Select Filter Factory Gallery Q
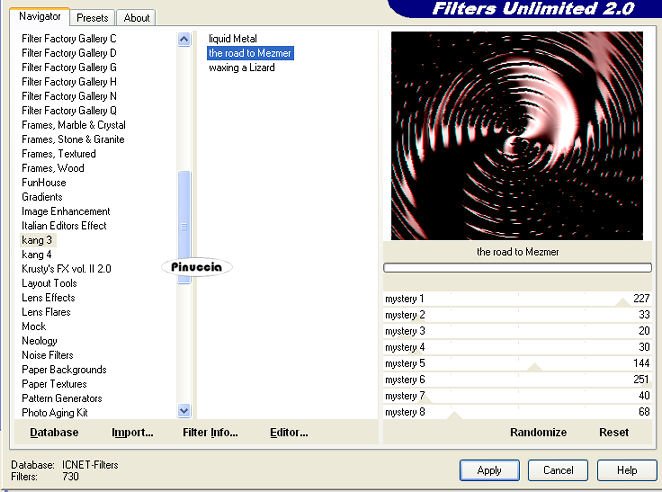This screenshot has height=492, width=662. pyautogui.click(x=69, y=110)
